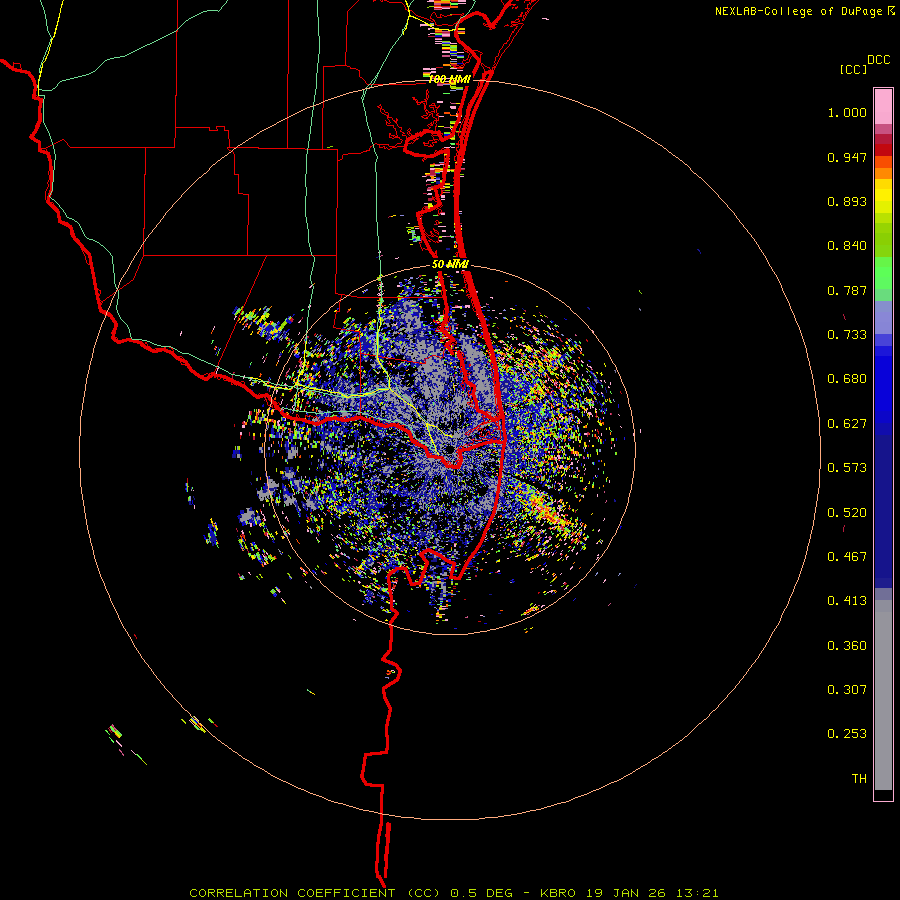
Task: Click the 0.360 scale value
Action: (847, 646)
